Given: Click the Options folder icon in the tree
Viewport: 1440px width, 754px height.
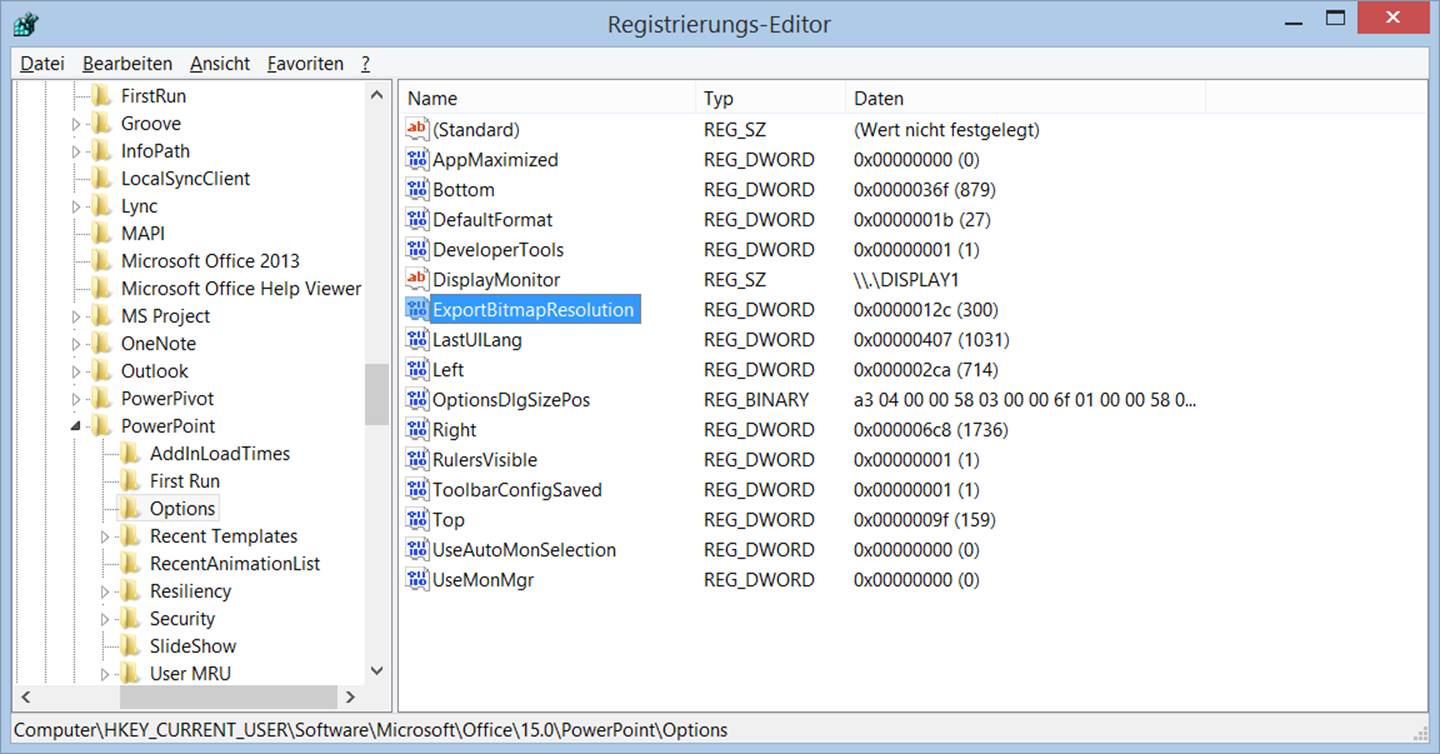Looking at the screenshot, I should (x=130, y=508).
